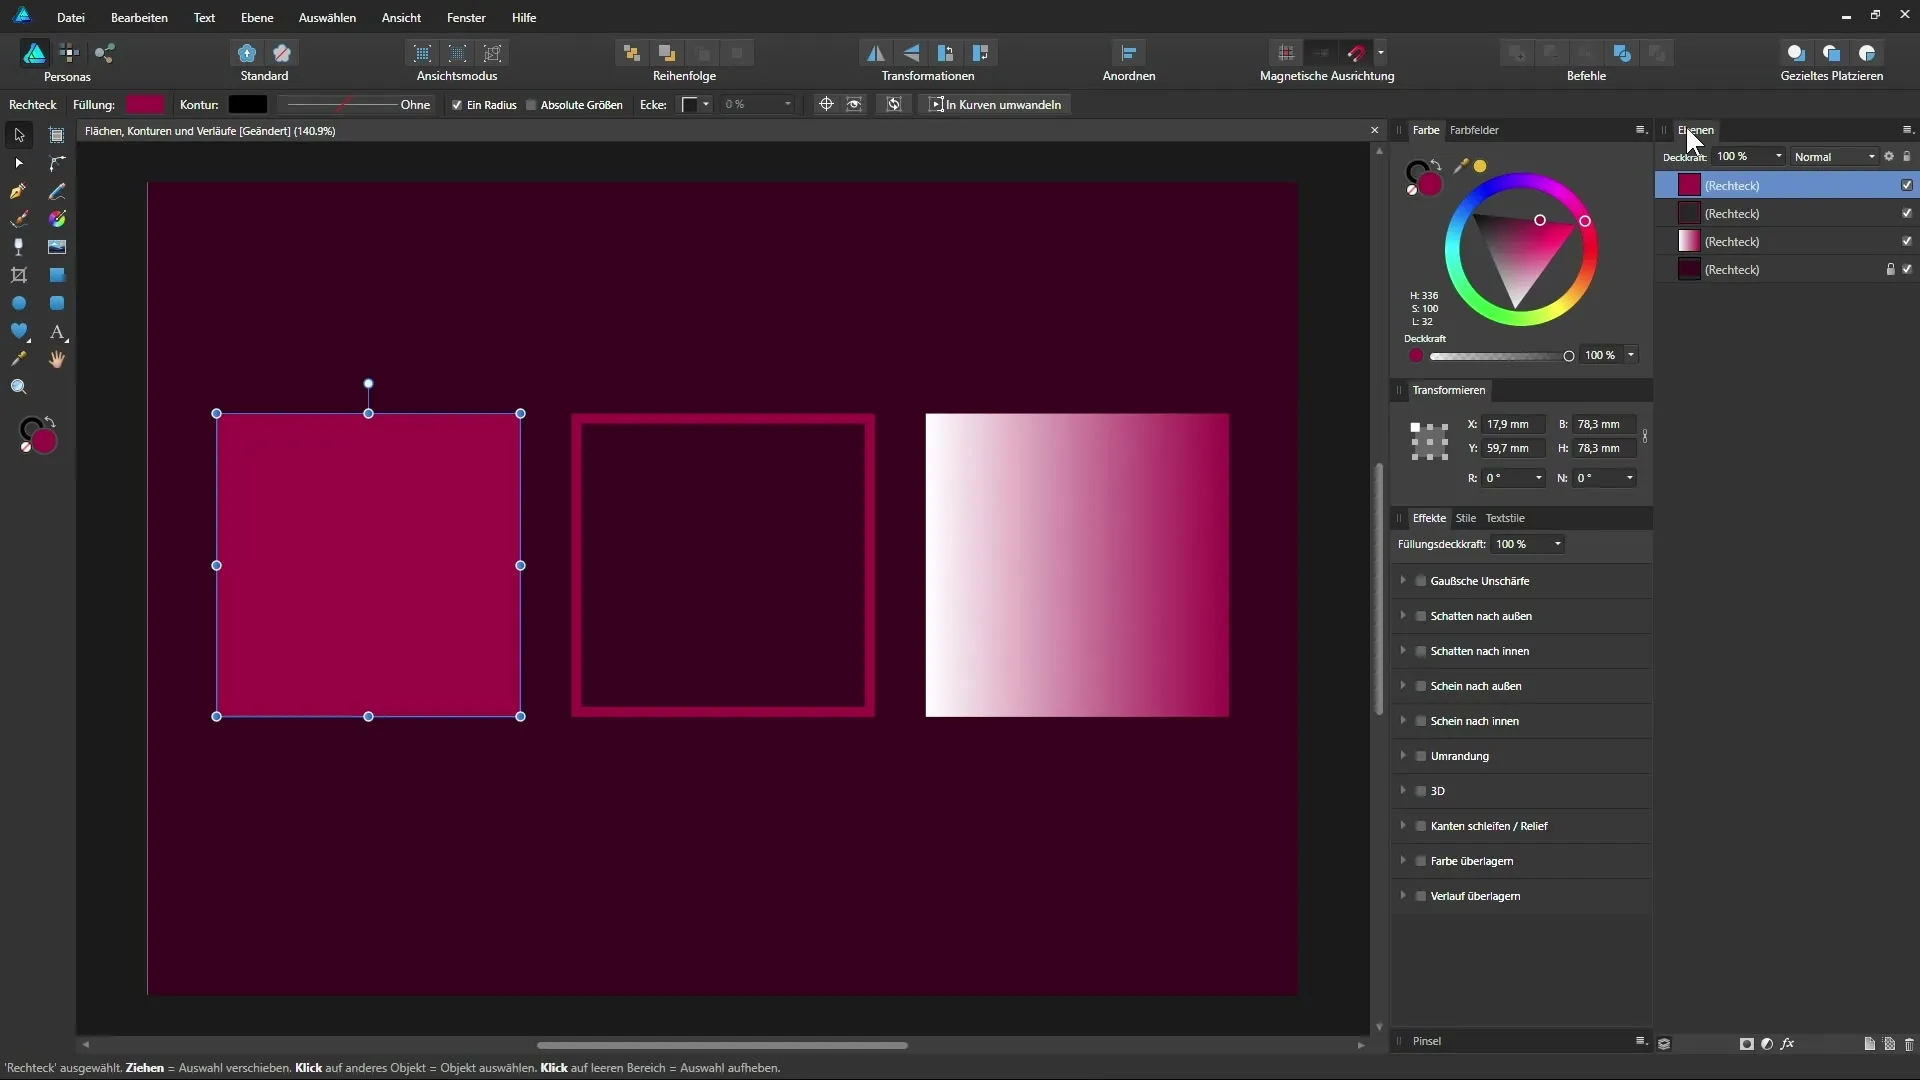The height and width of the screenshot is (1080, 1920).
Task: Switch to the Textstile tab
Action: coord(1505,518)
